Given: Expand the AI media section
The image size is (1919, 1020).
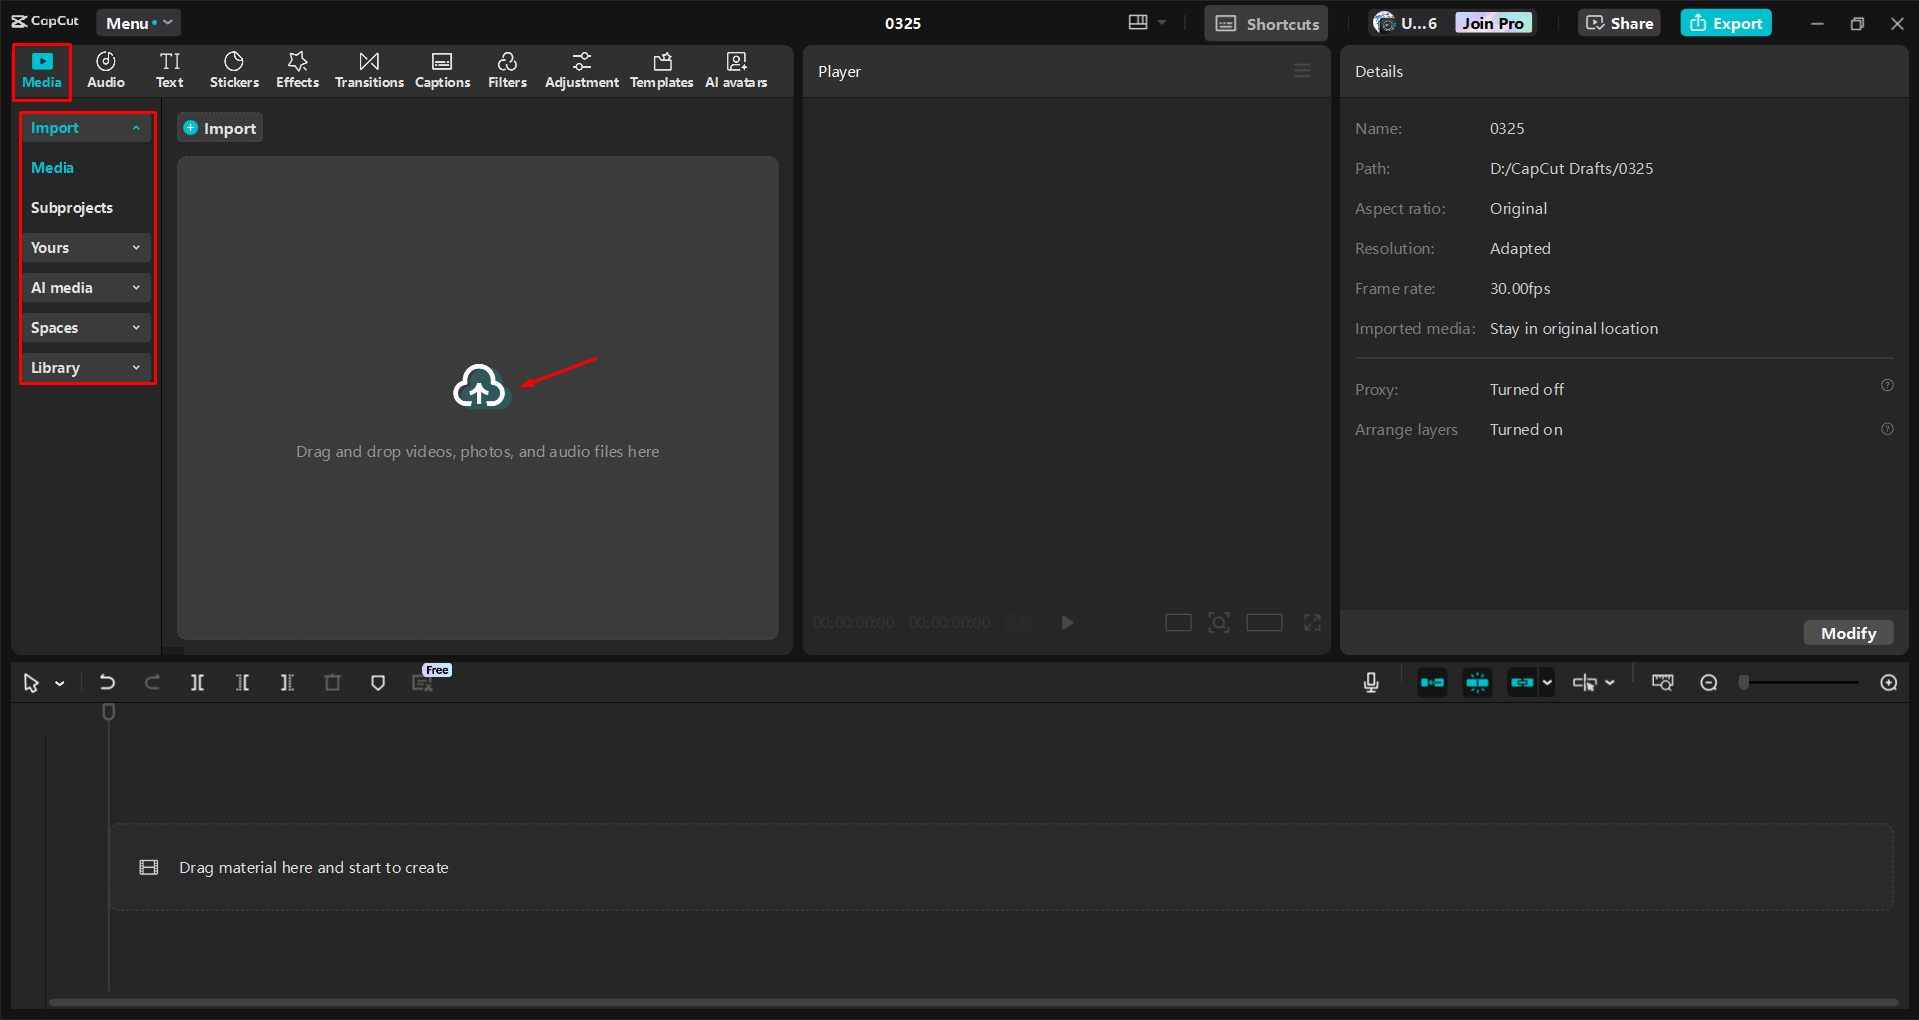Looking at the screenshot, I should point(85,287).
